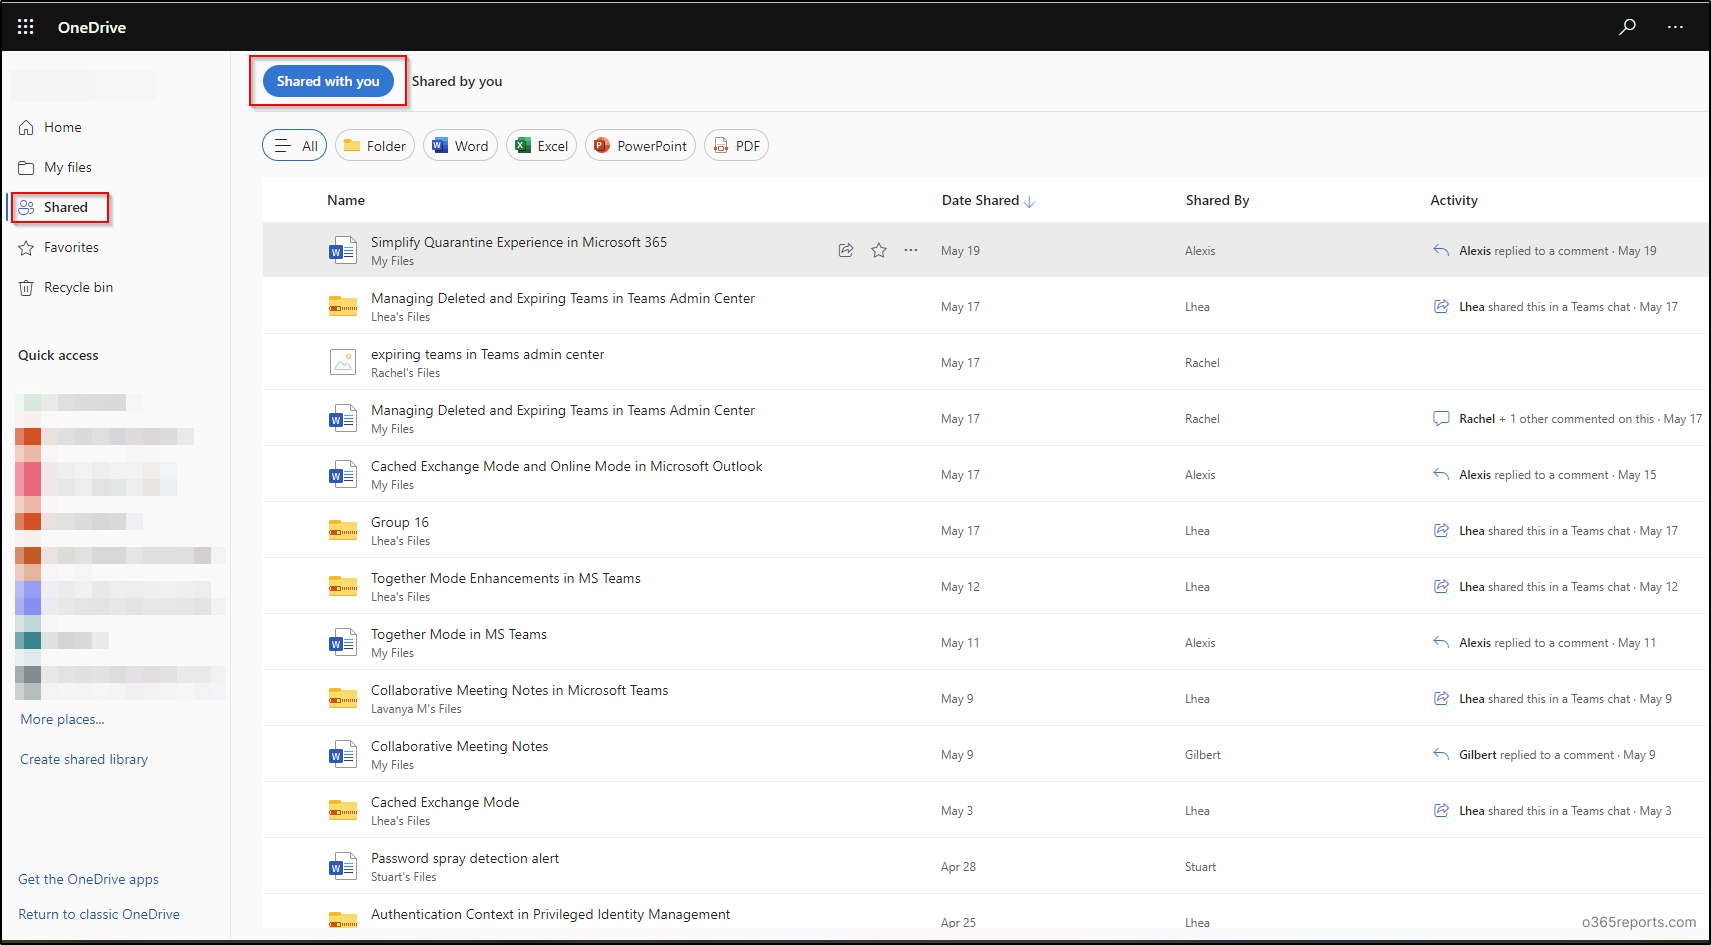The width and height of the screenshot is (1711, 945).
Task: Sort by the Date Shared column
Action: pos(988,200)
